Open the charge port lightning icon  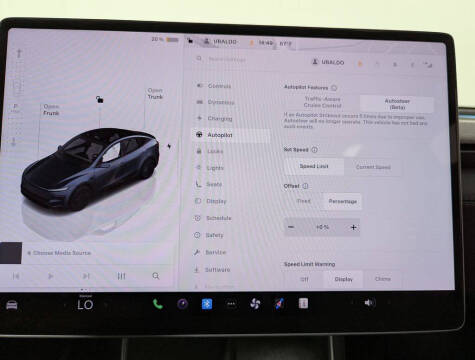pyautogui.click(x=169, y=146)
